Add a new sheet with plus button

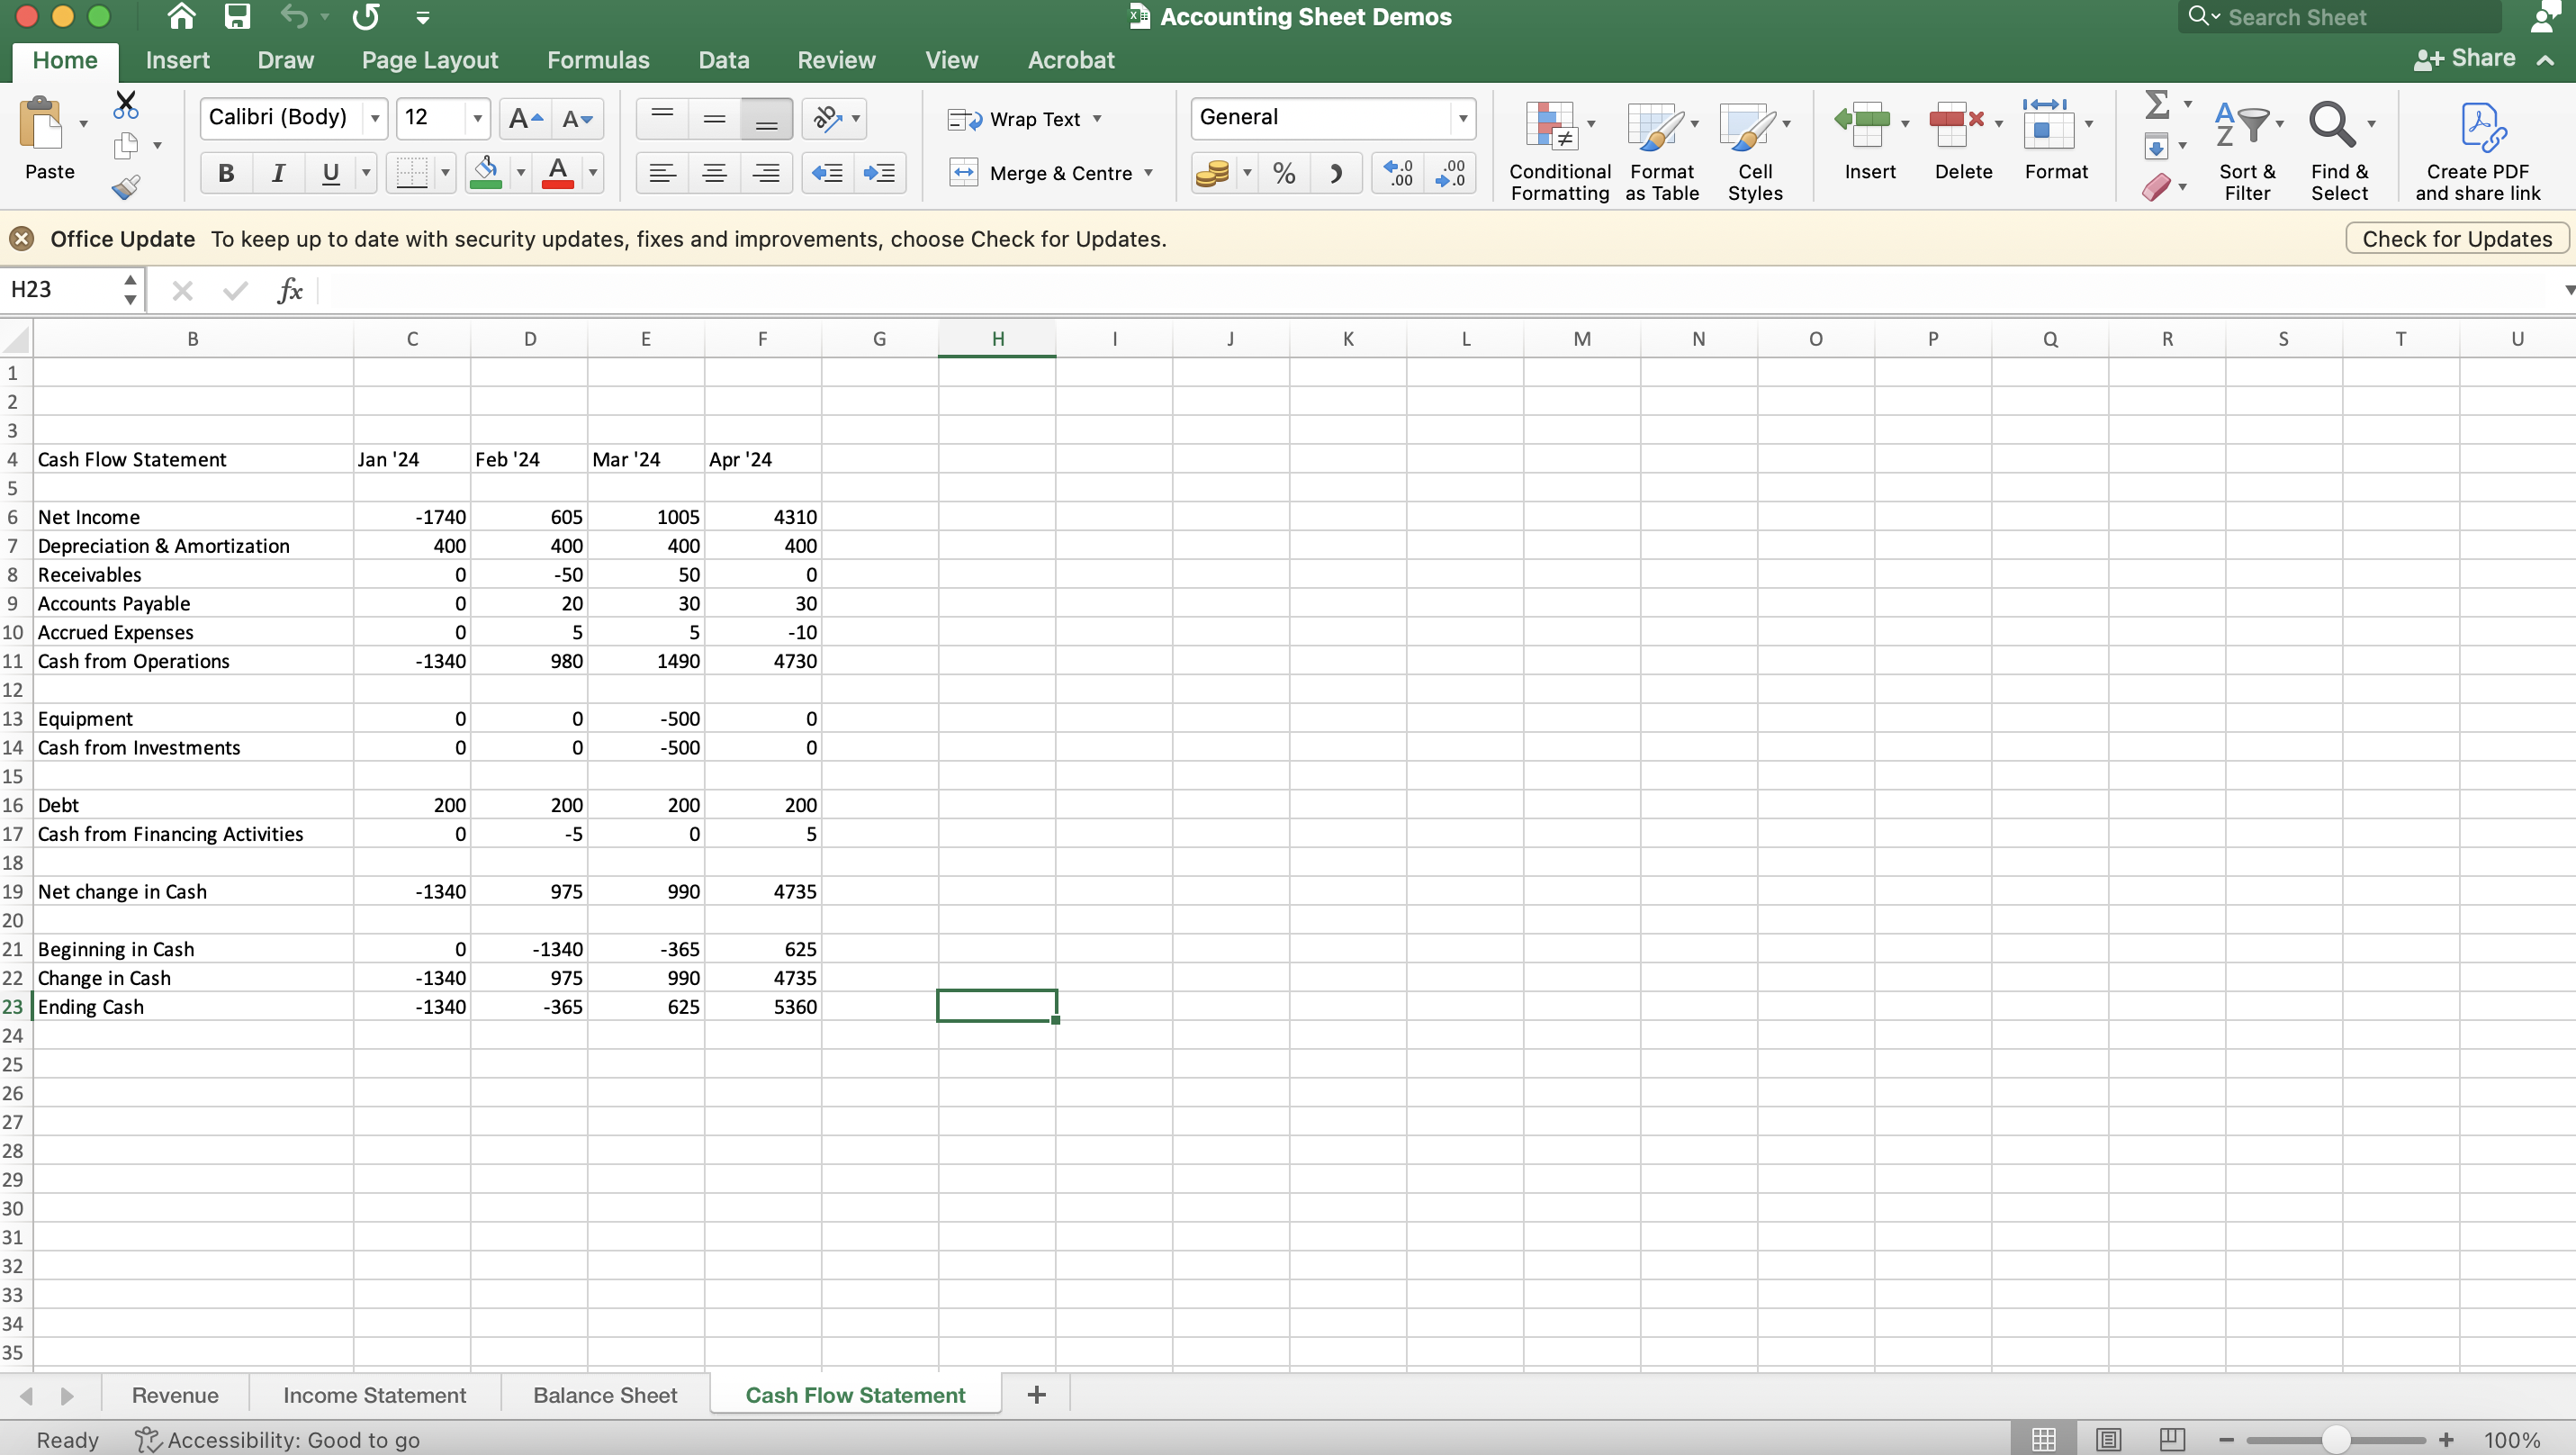(1037, 1395)
